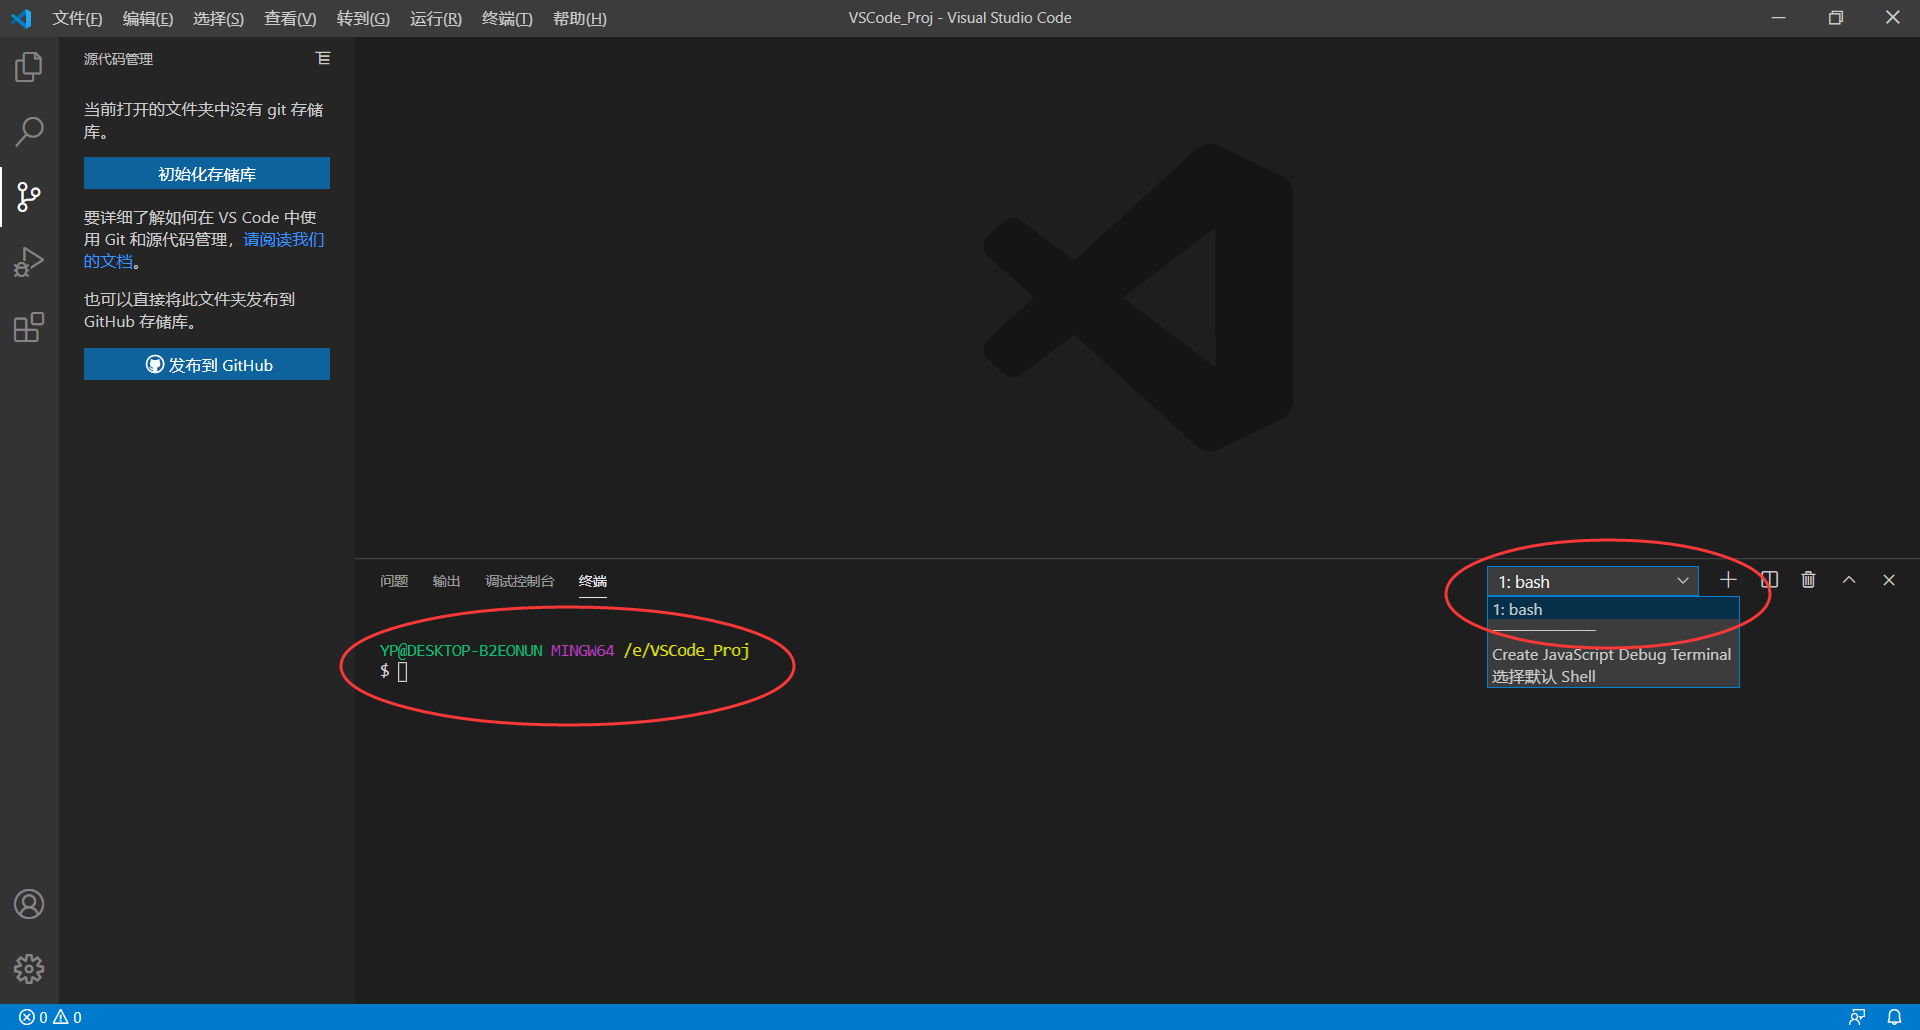1920x1030 pixels.
Task: Open the Extensions view icon
Action: point(29,327)
